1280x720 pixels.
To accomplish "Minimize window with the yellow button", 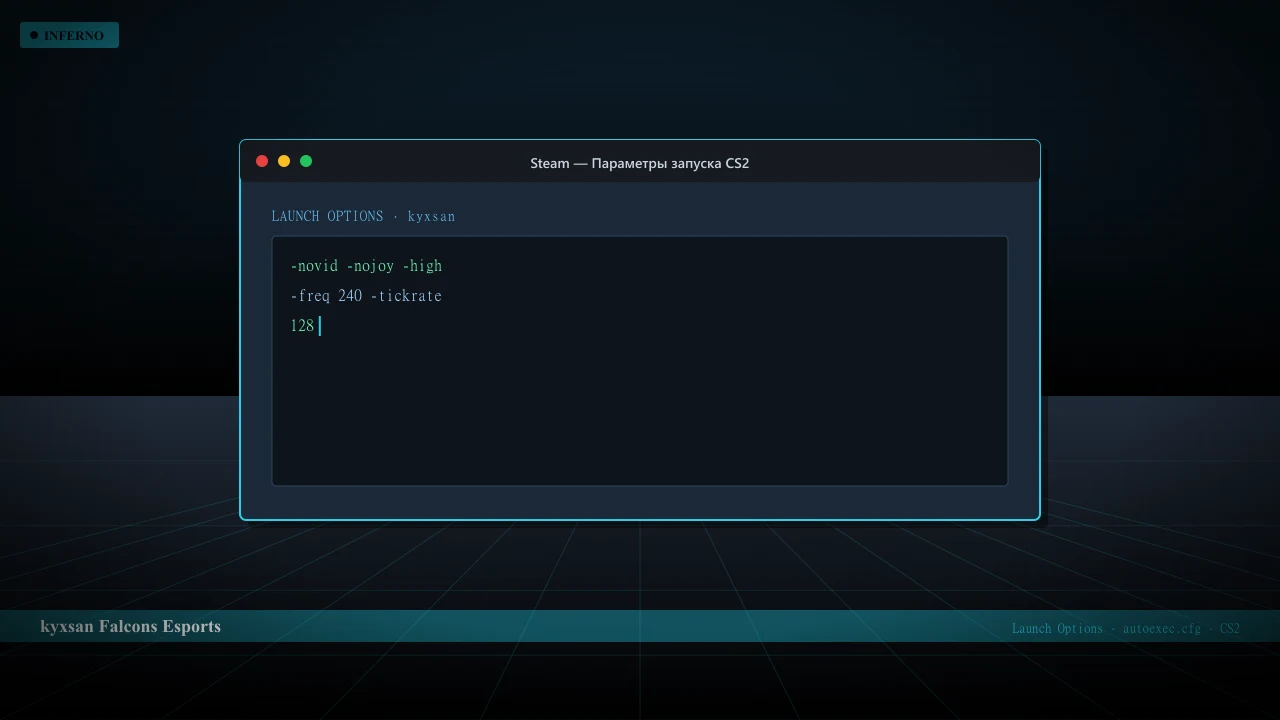I will coord(284,161).
